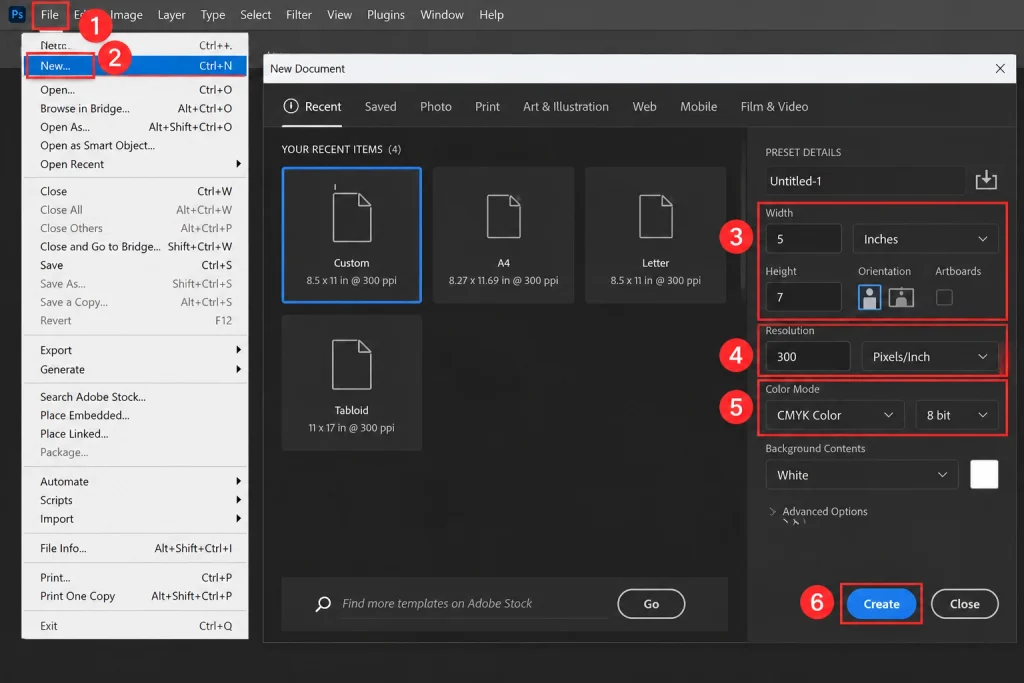
Task: Choose New... from File menu
Action: click(136, 65)
